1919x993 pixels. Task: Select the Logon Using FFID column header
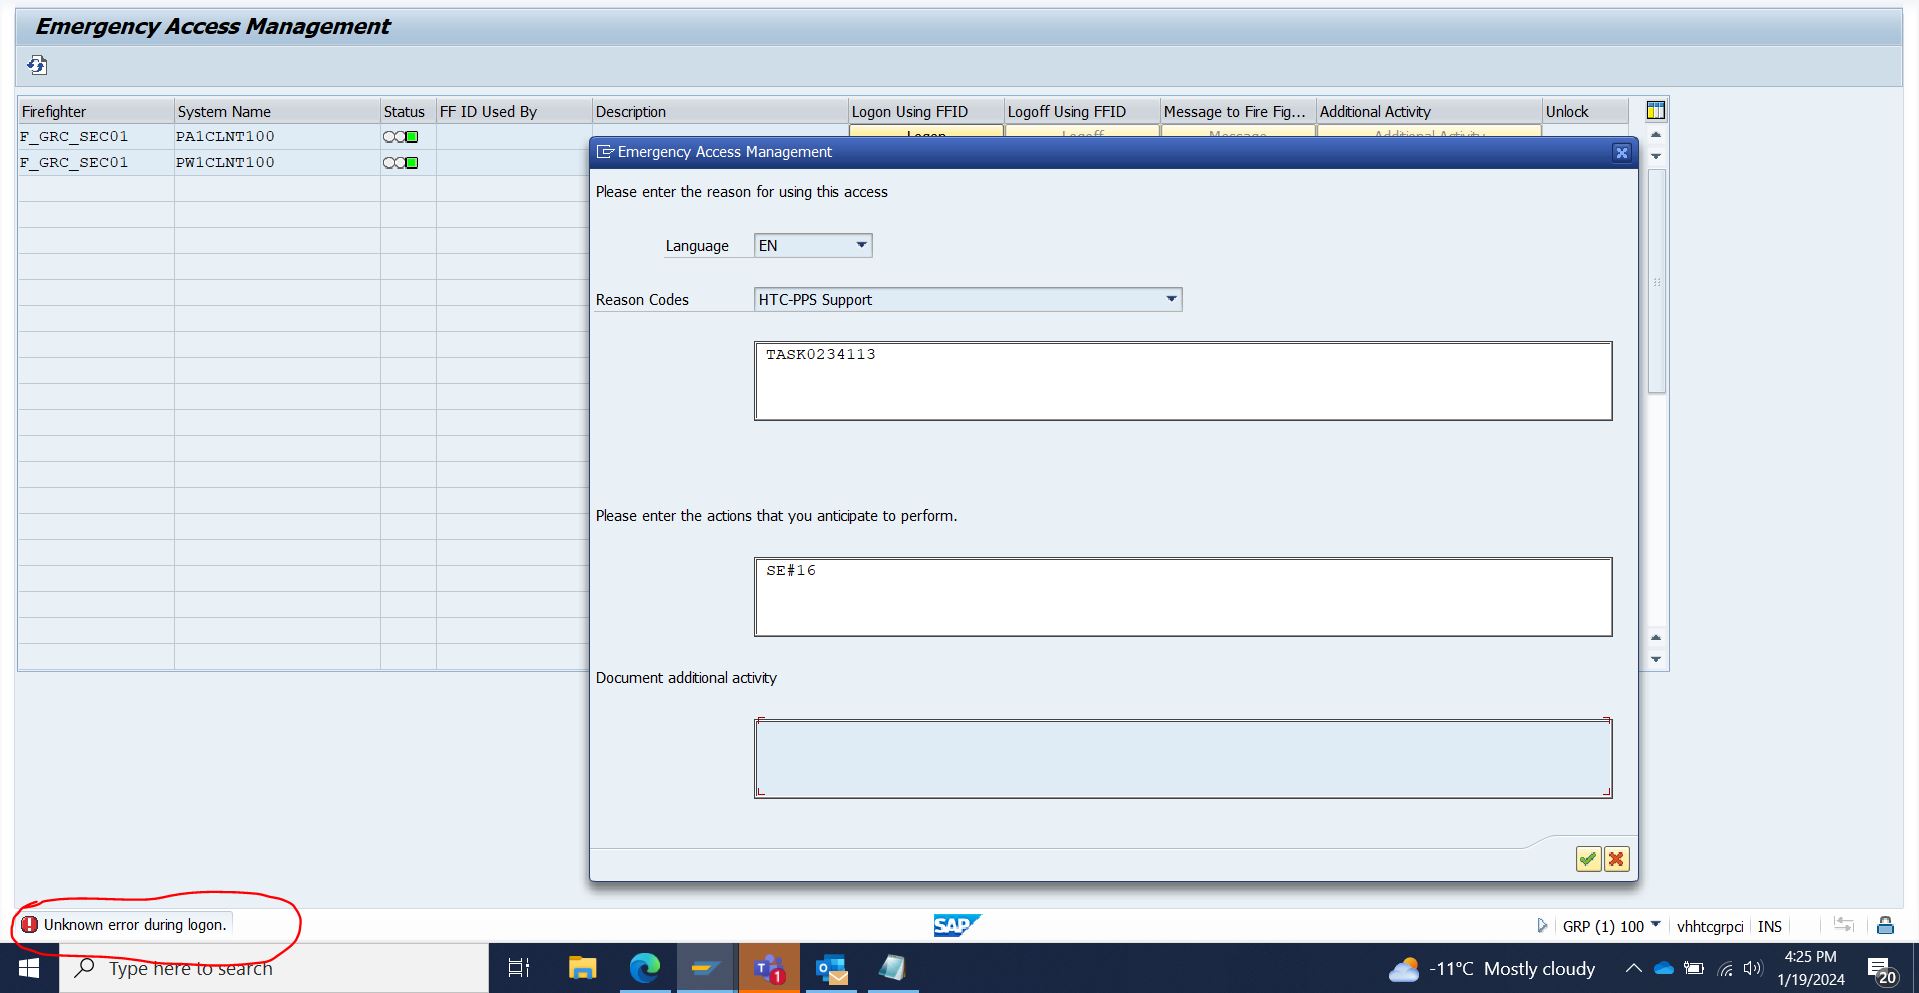(x=926, y=111)
